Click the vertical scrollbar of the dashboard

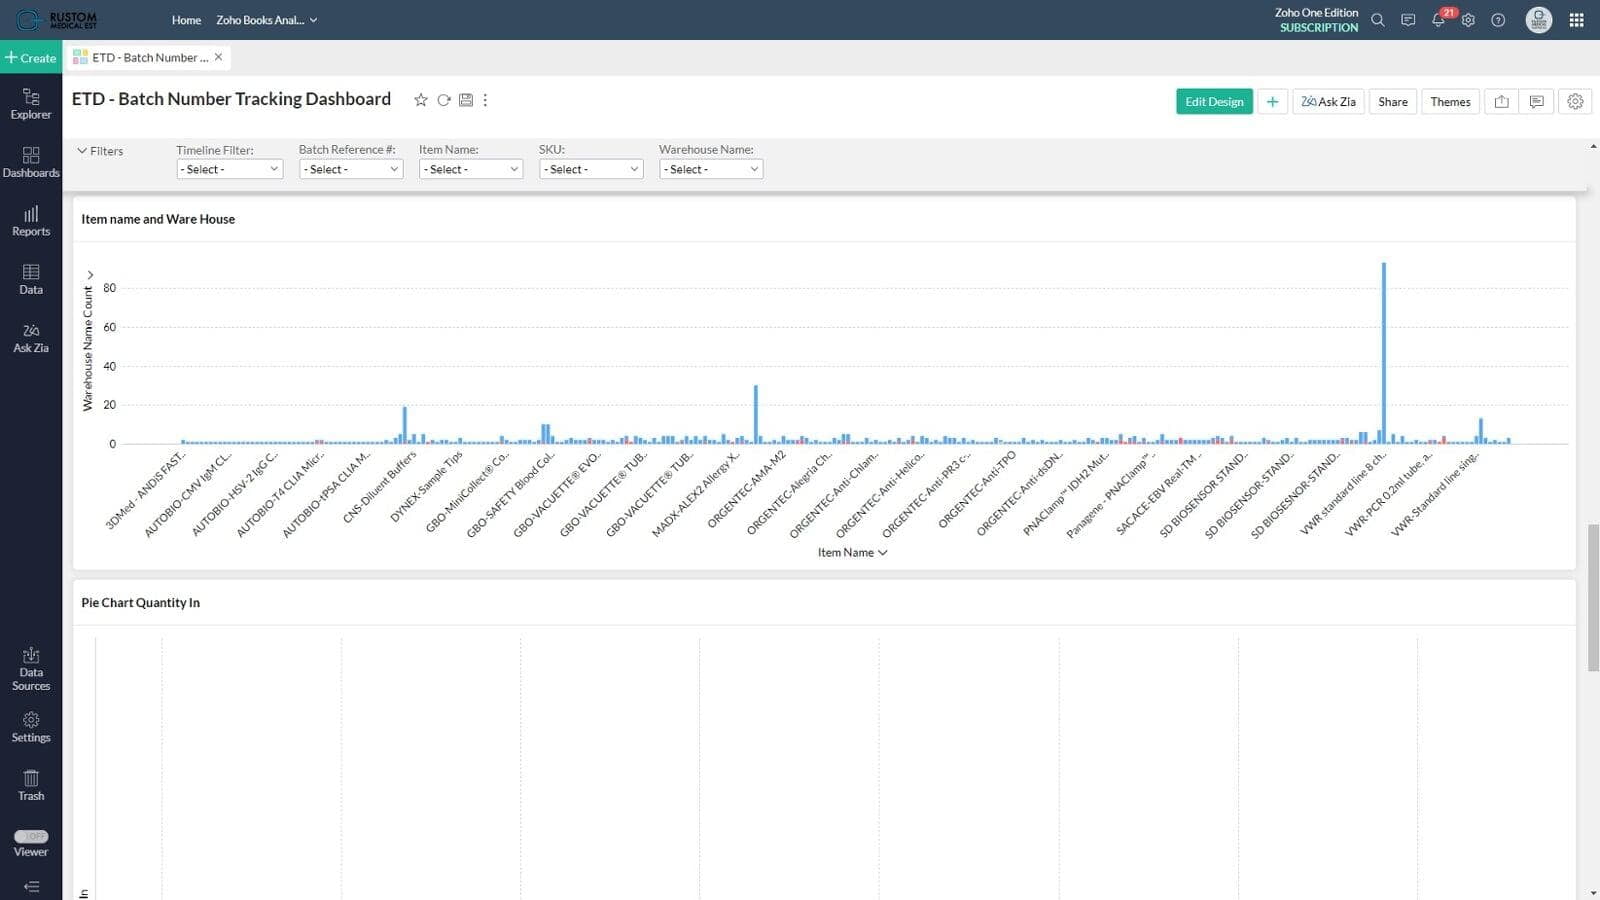click(x=1593, y=597)
